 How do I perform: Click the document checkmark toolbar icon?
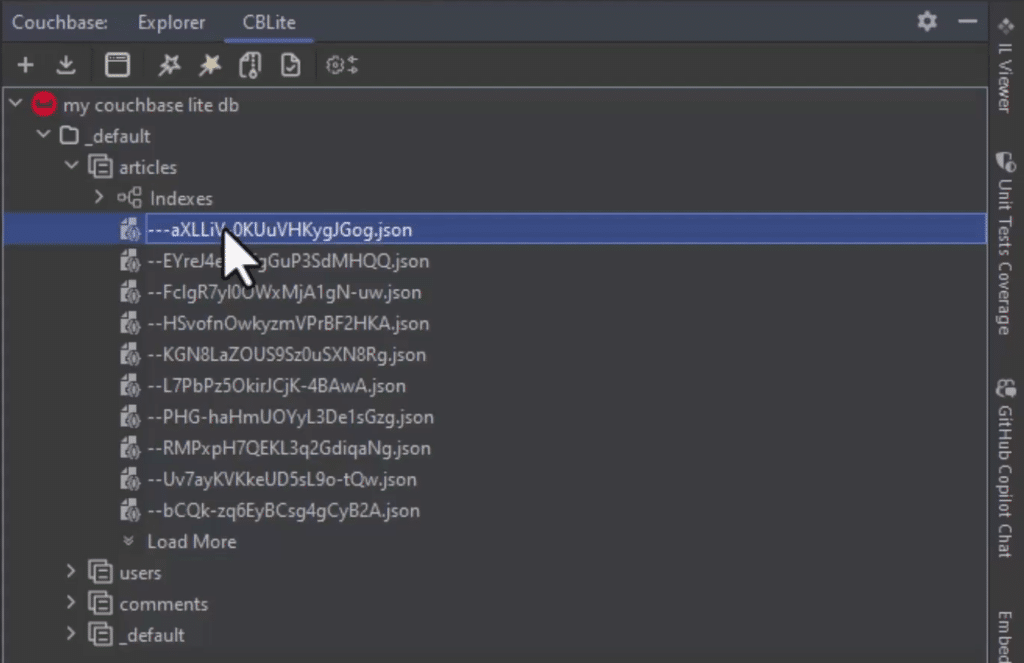pyautogui.click(x=290, y=66)
